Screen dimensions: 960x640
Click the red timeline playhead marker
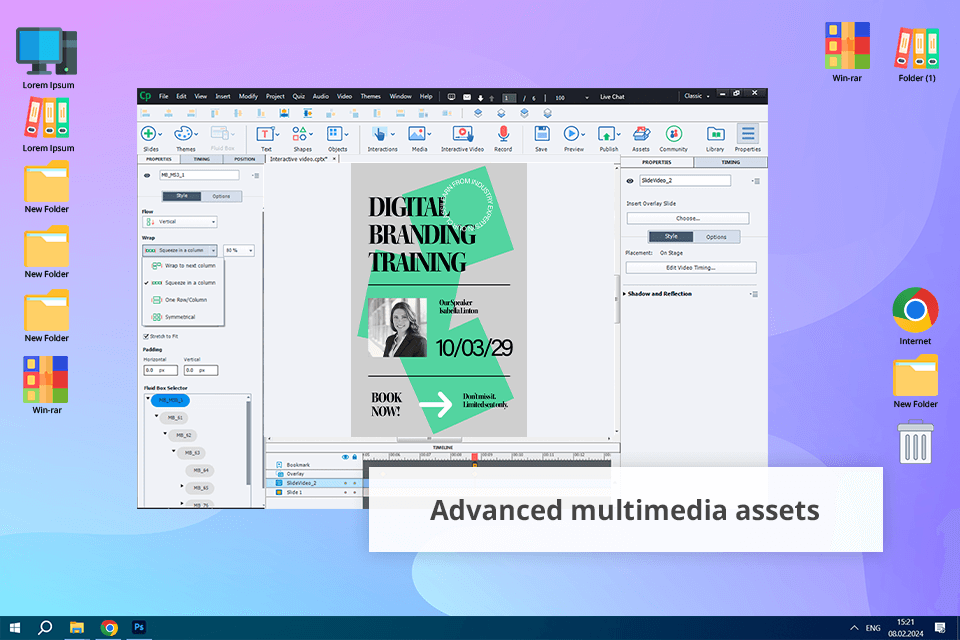(475, 457)
